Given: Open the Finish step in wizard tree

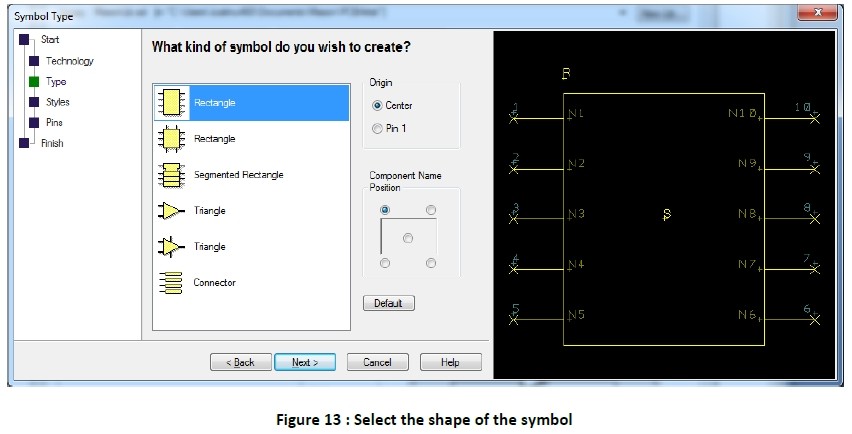Looking at the screenshot, I should pos(52,143).
